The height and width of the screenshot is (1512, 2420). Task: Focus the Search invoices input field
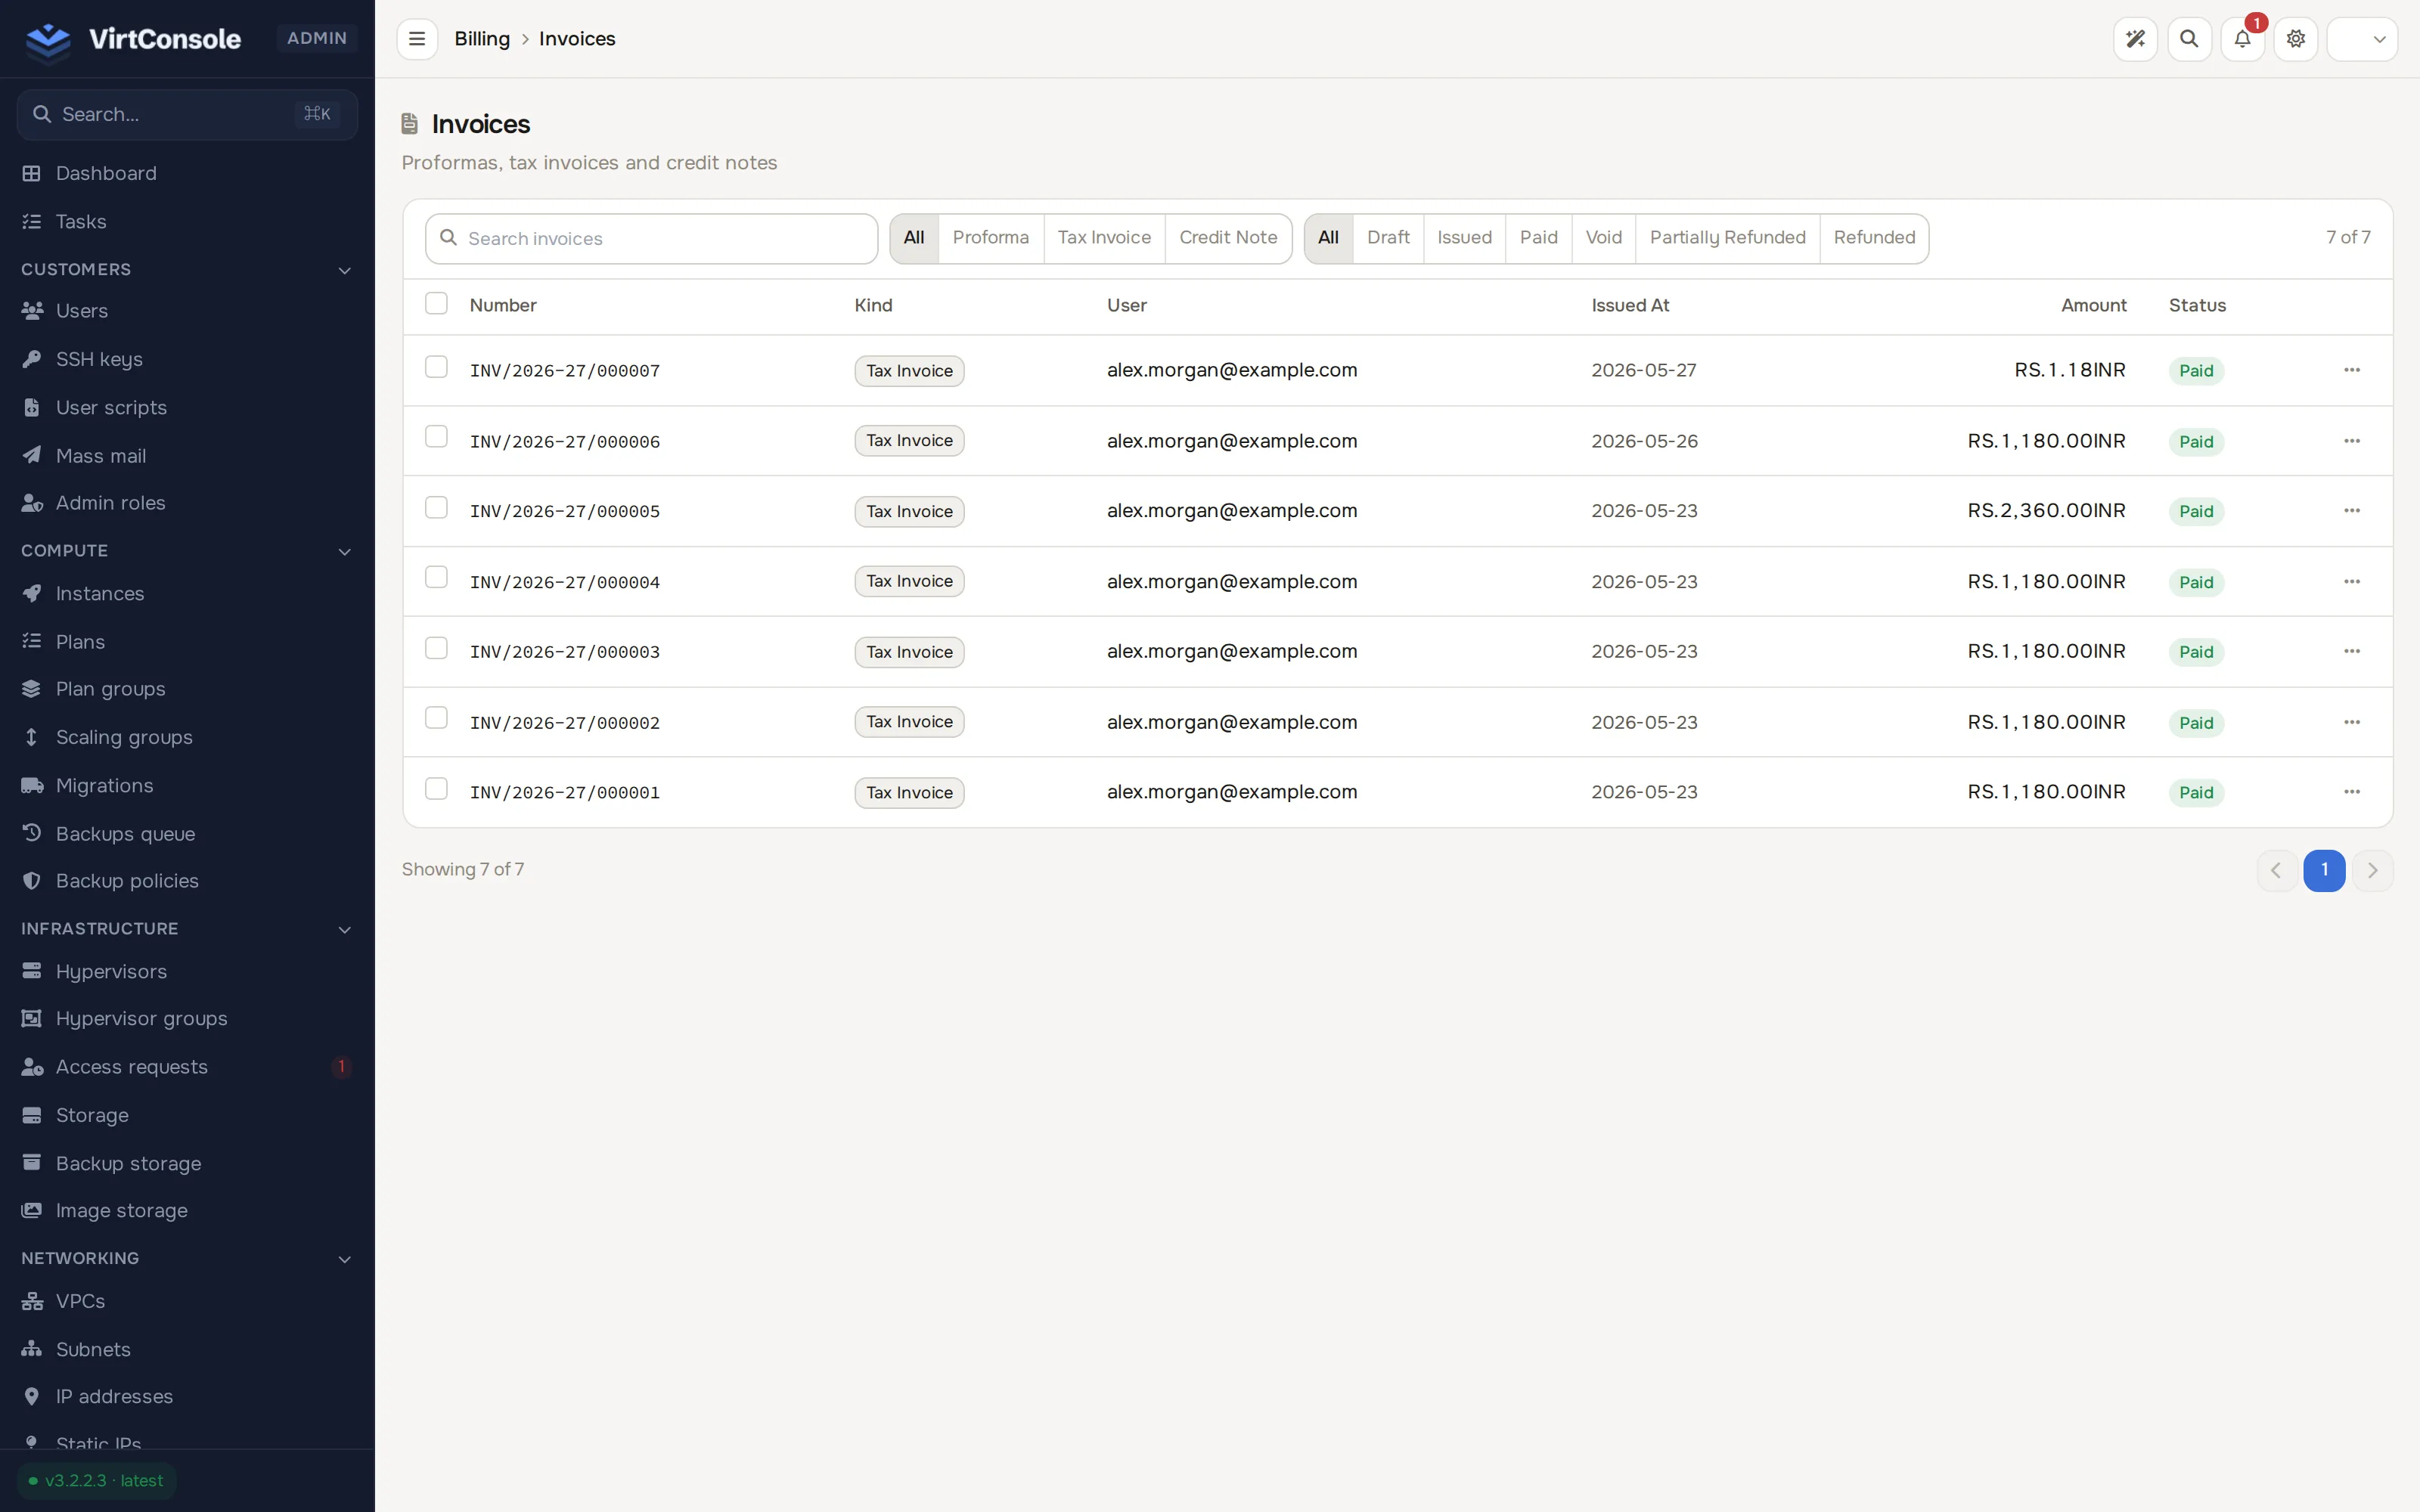pyautogui.click(x=651, y=239)
